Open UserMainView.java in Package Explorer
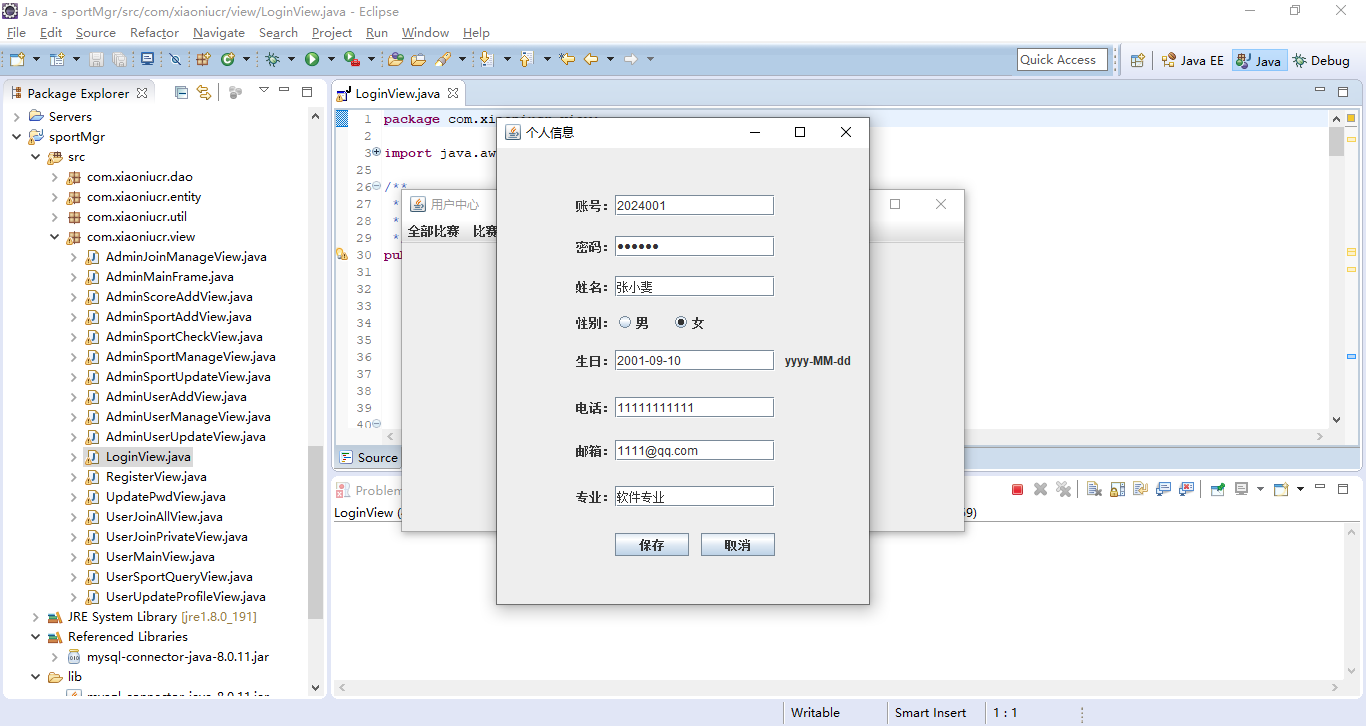This screenshot has height=726, width=1366. pyautogui.click(x=160, y=557)
